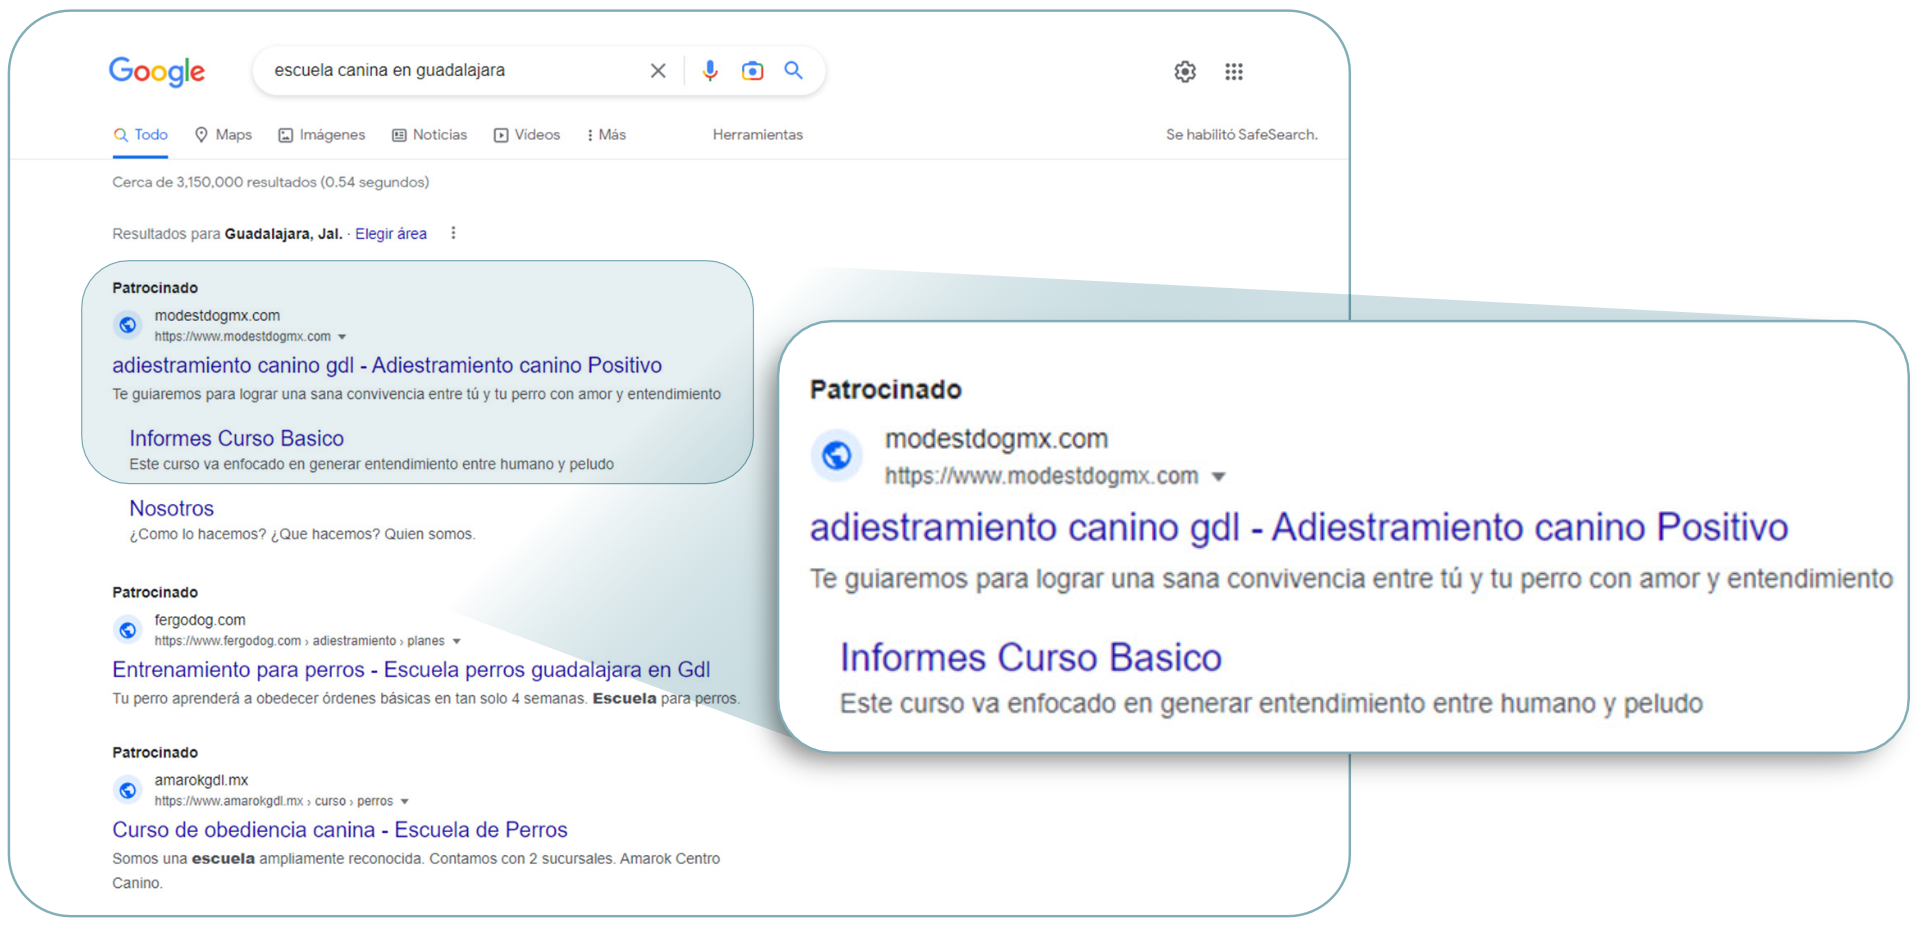Screen dimensions: 1916x926
Task: Switch to the Videos tab
Action: (527, 135)
